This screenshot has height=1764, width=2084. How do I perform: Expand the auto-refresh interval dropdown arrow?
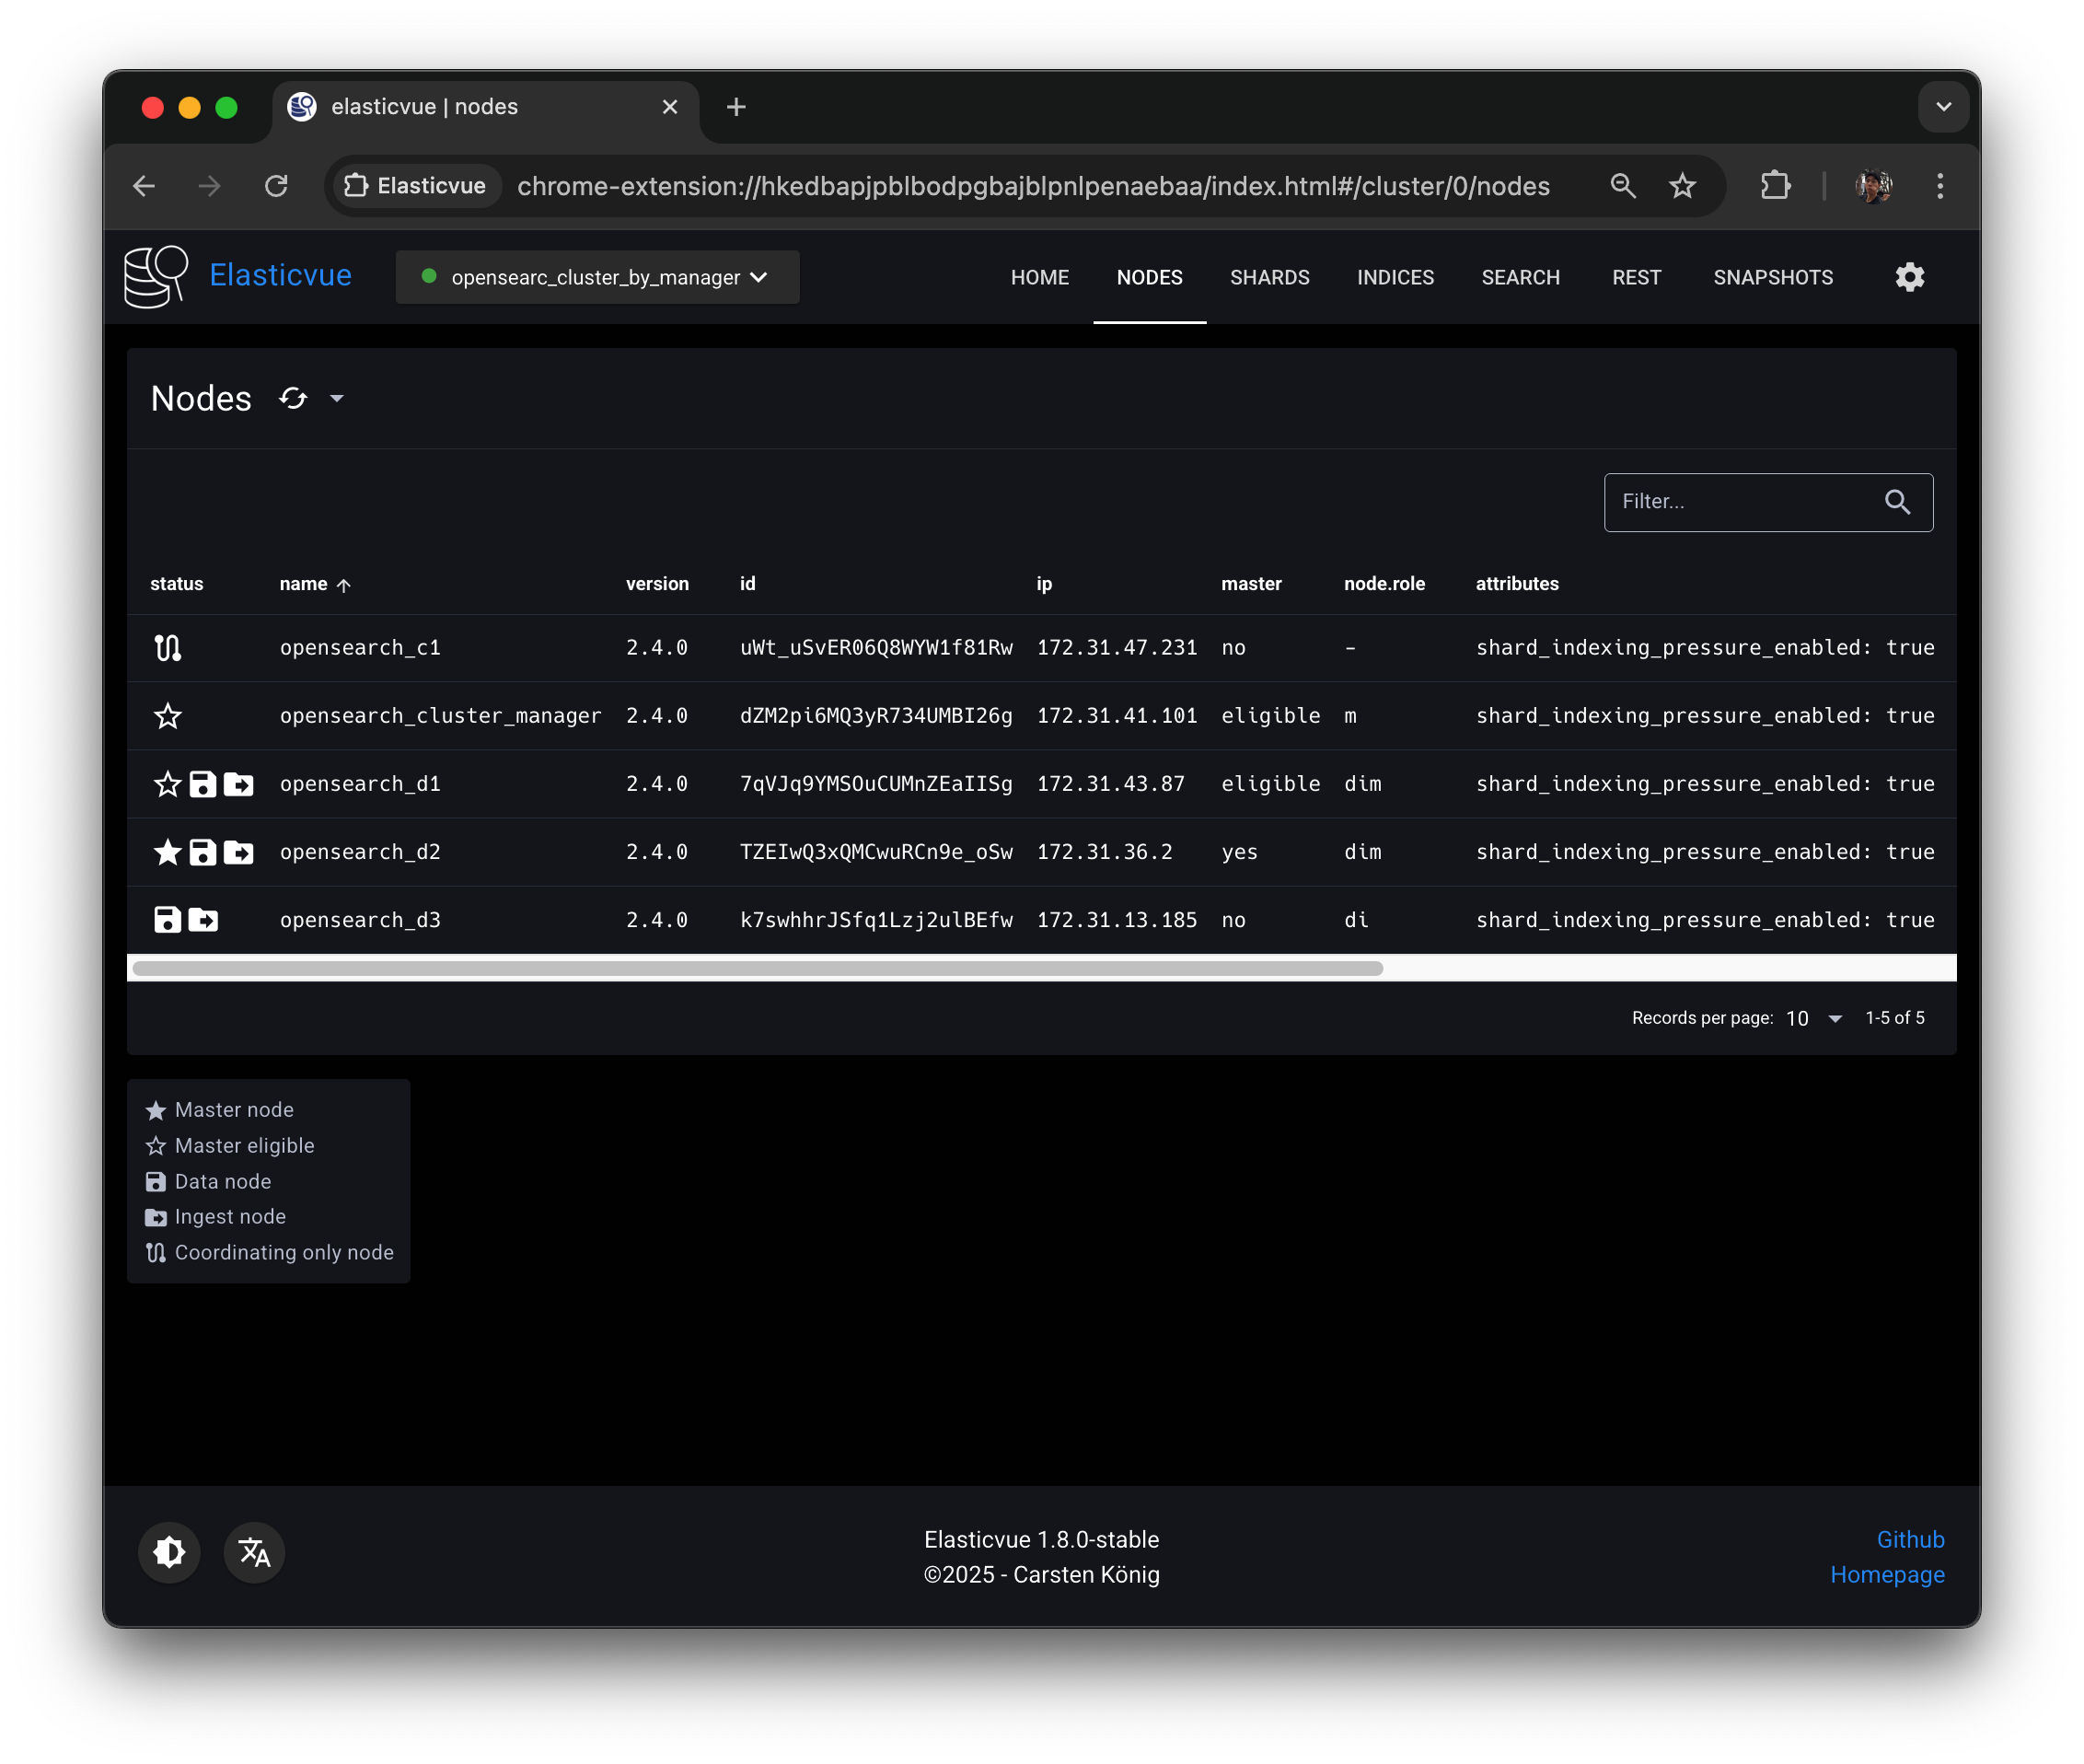pos(337,398)
